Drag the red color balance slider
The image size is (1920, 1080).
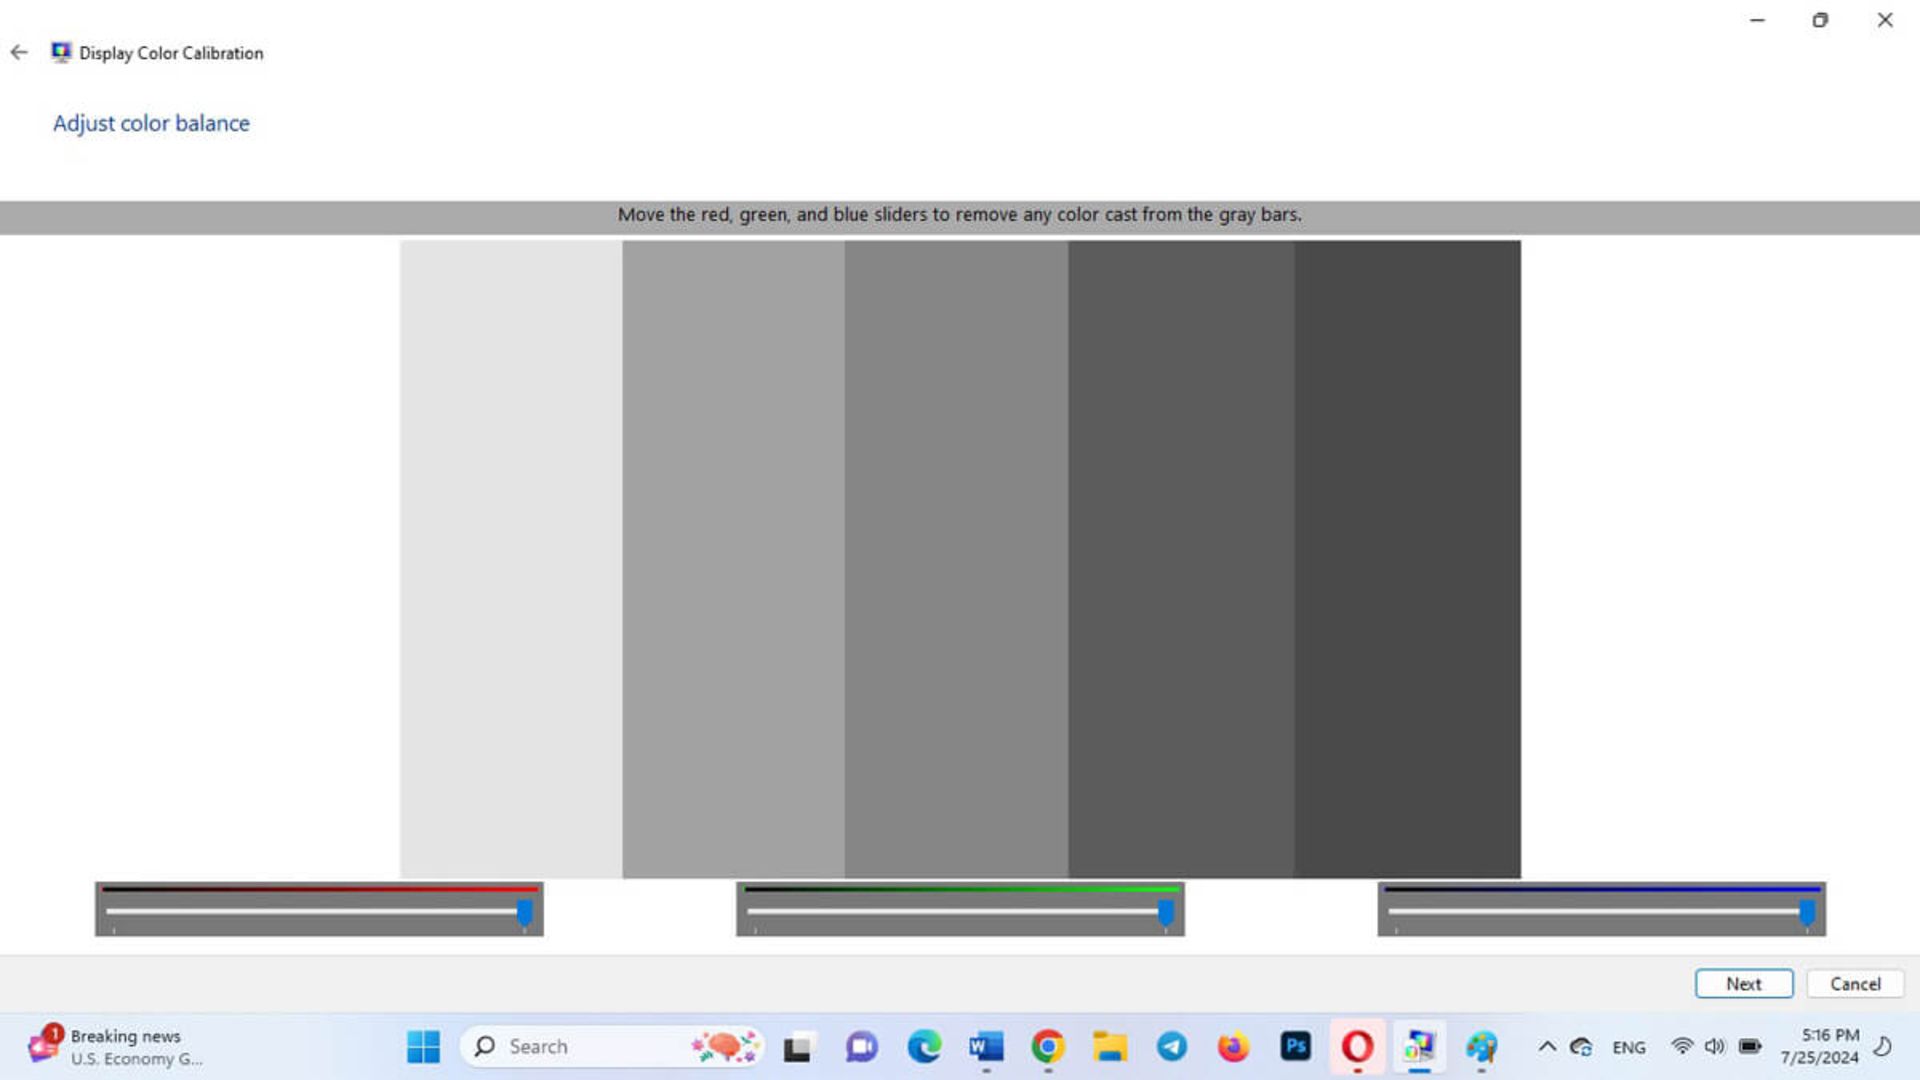(x=526, y=911)
